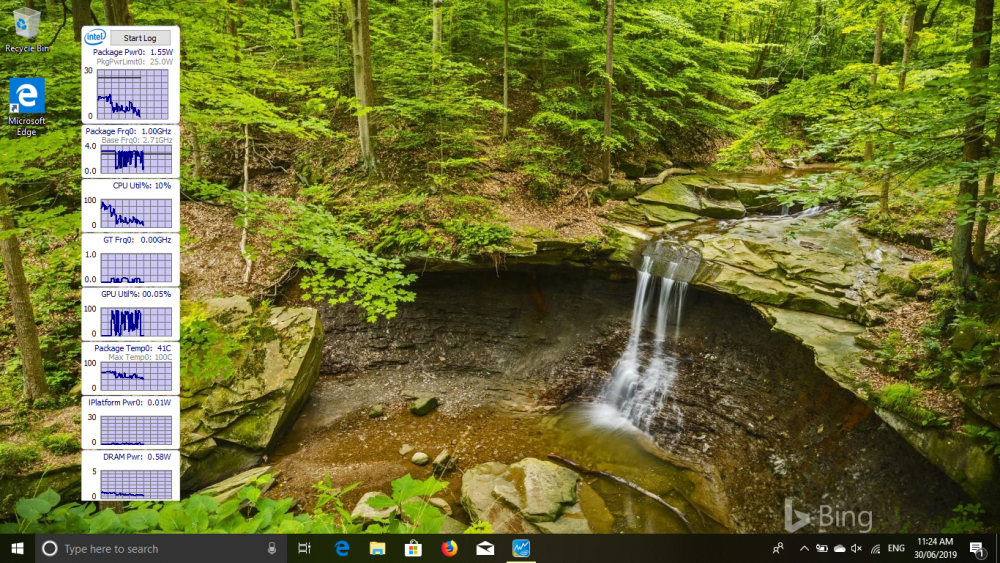Open the clock showing 11:24 AM
Viewport: 1000px width, 563px height.
(x=935, y=548)
